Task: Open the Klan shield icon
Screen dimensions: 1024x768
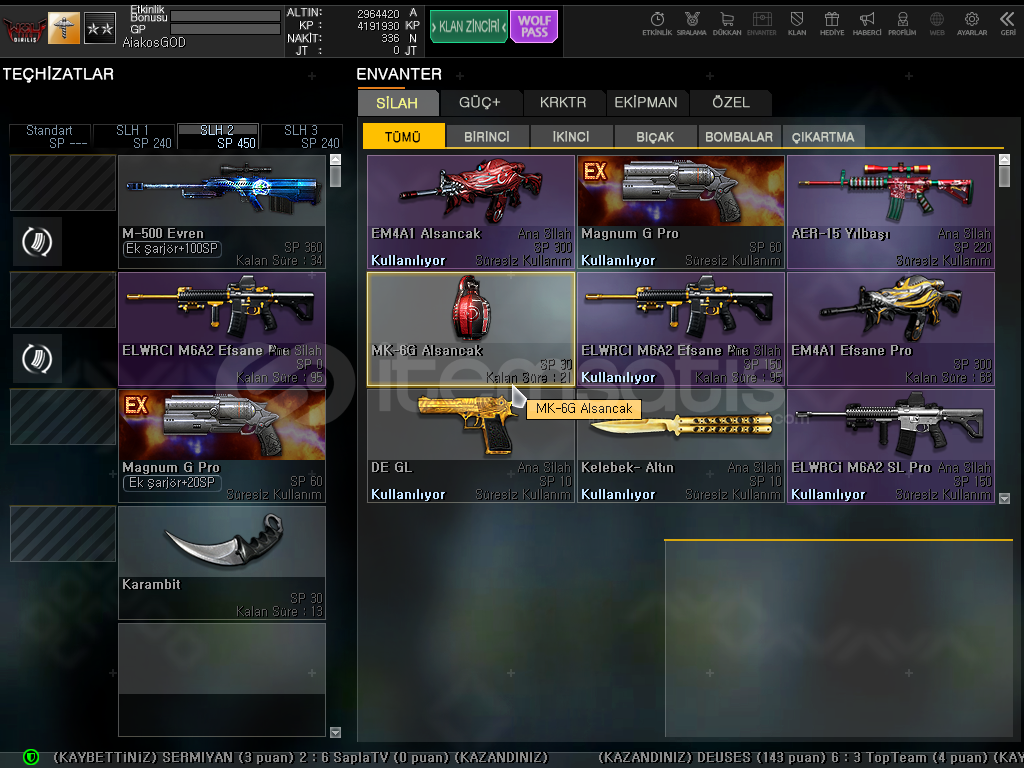Action: (x=797, y=24)
